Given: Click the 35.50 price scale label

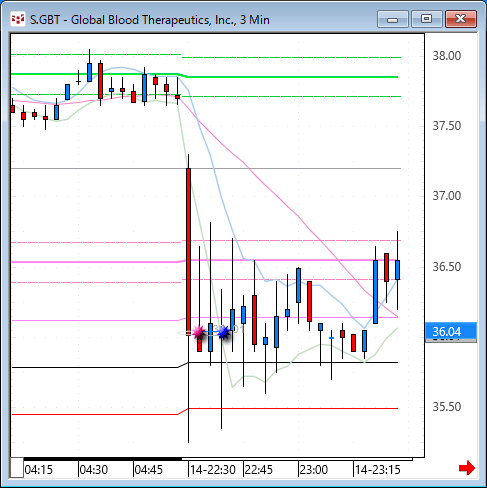Looking at the screenshot, I should (x=447, y=407).
